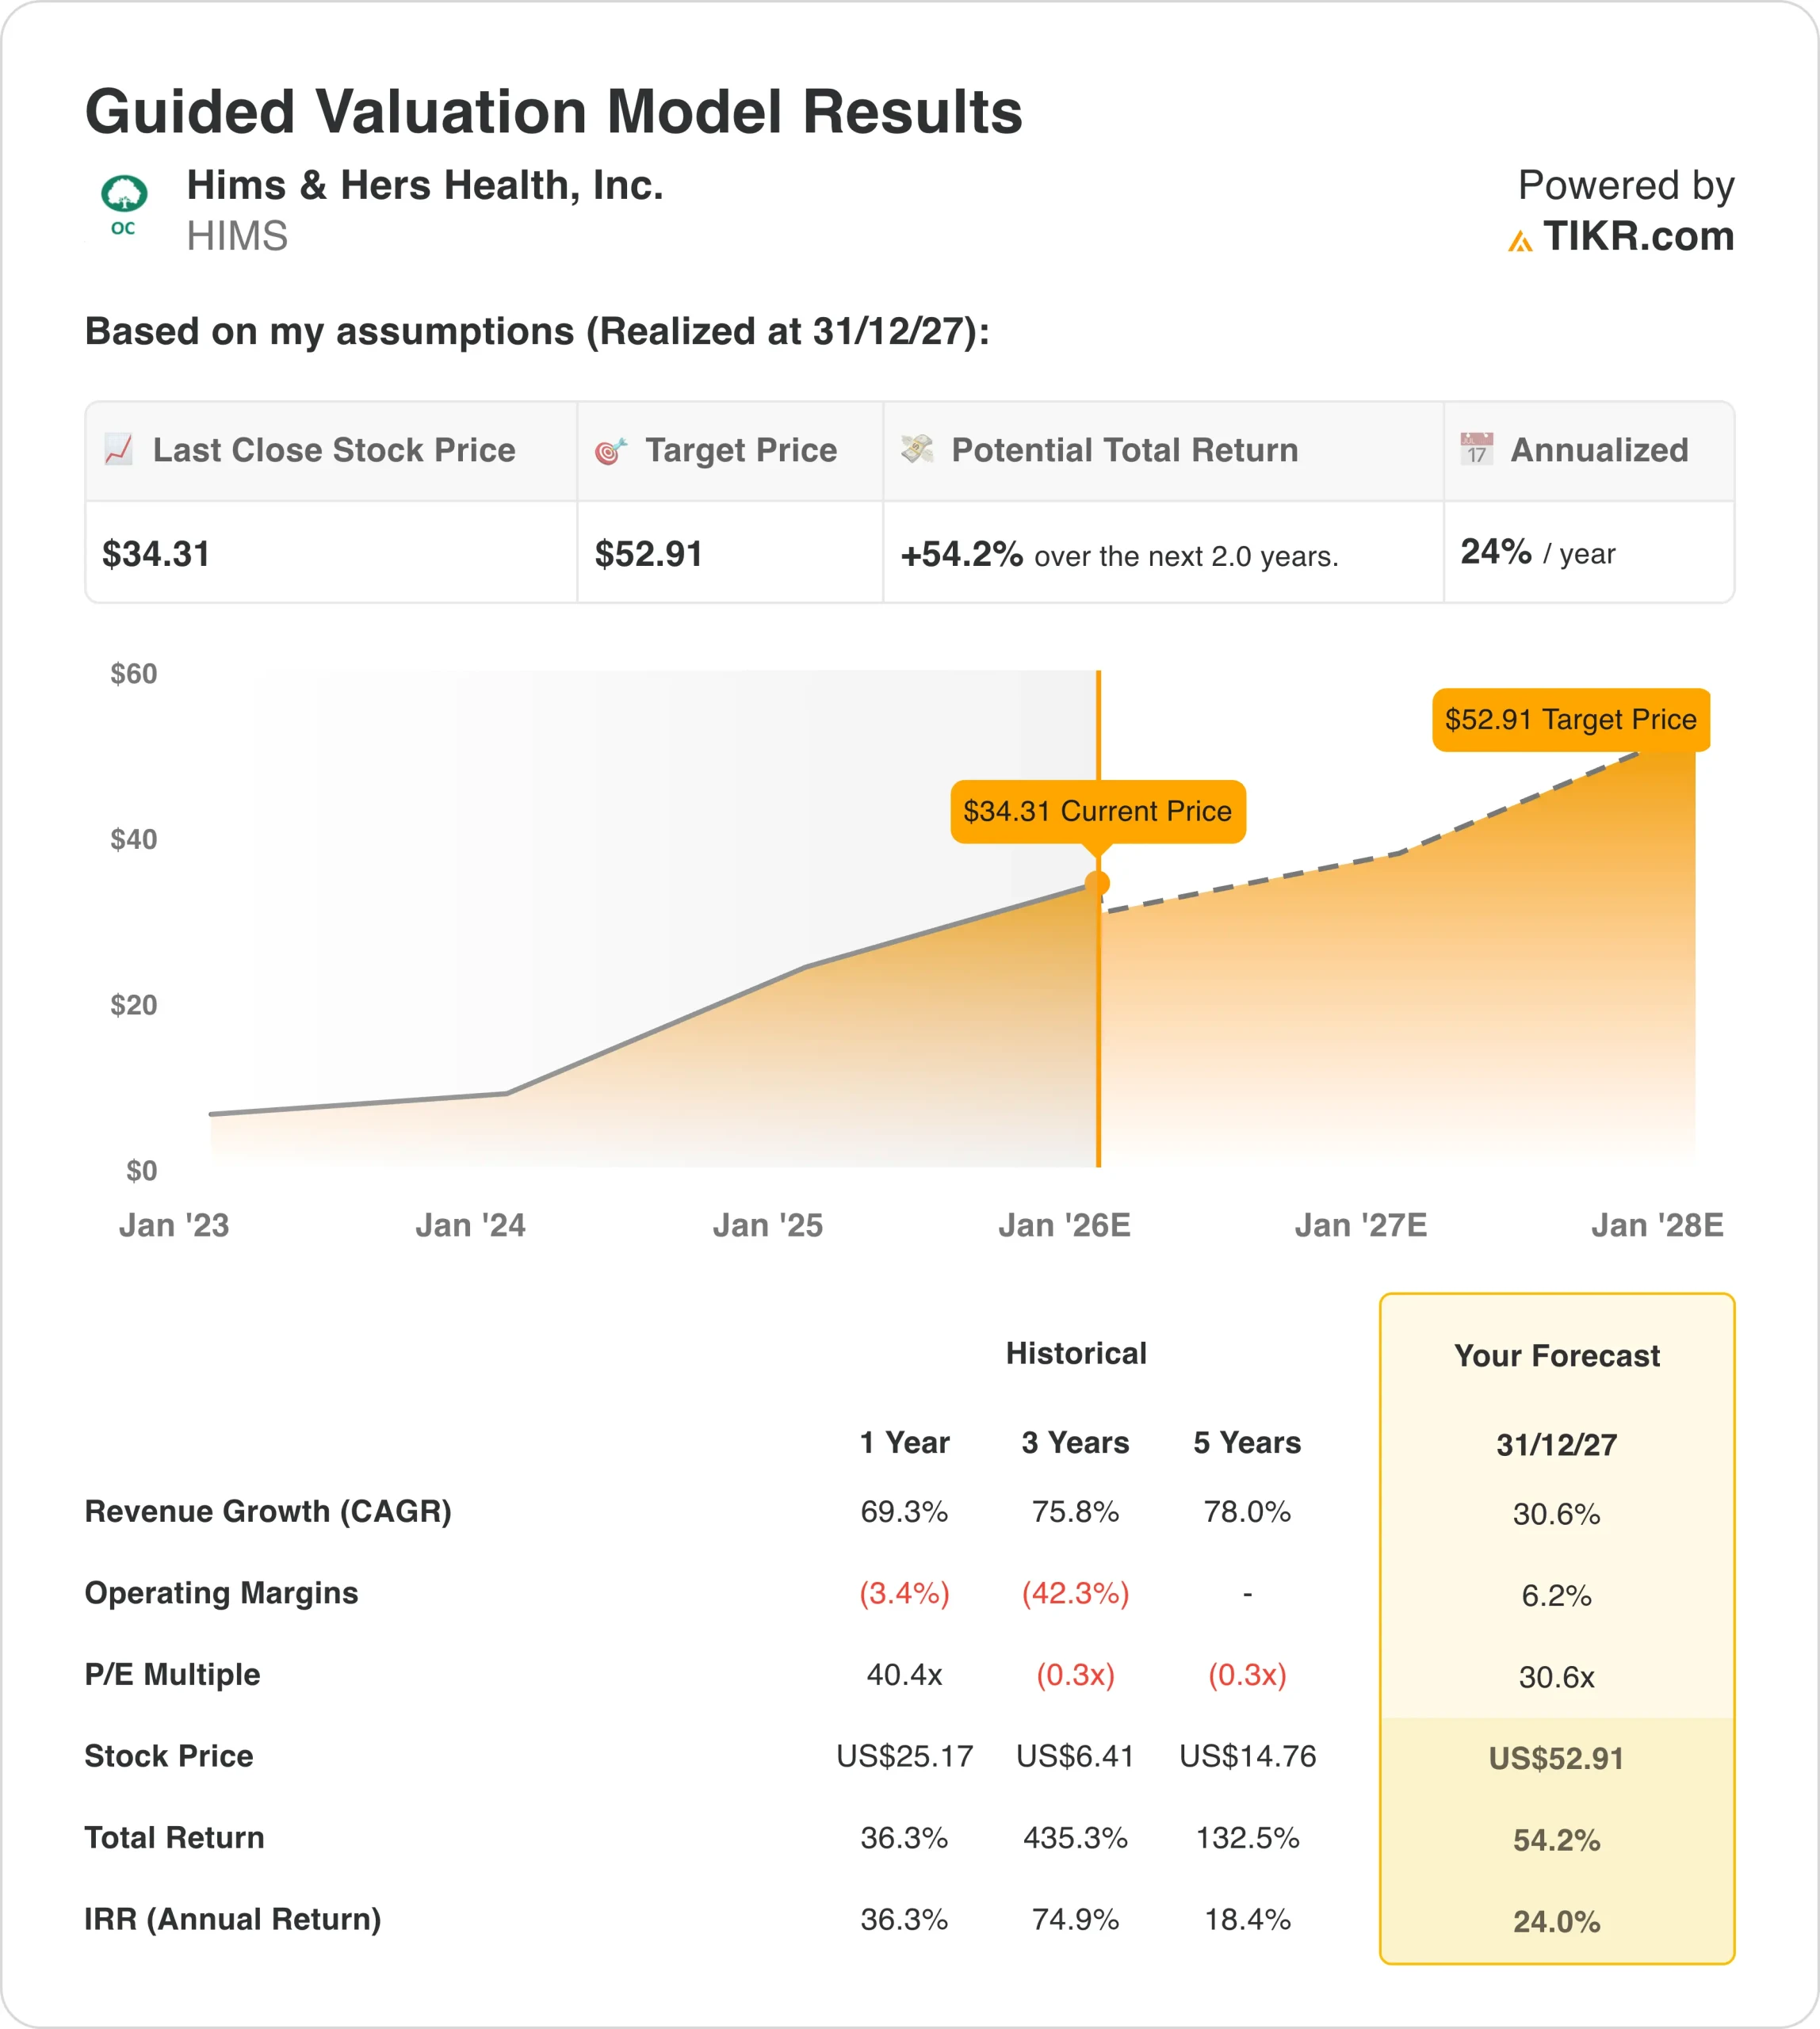Select the 3 Years historical column header
Viewport: 1820px width, 2029px height.
click(1075, 1442)
